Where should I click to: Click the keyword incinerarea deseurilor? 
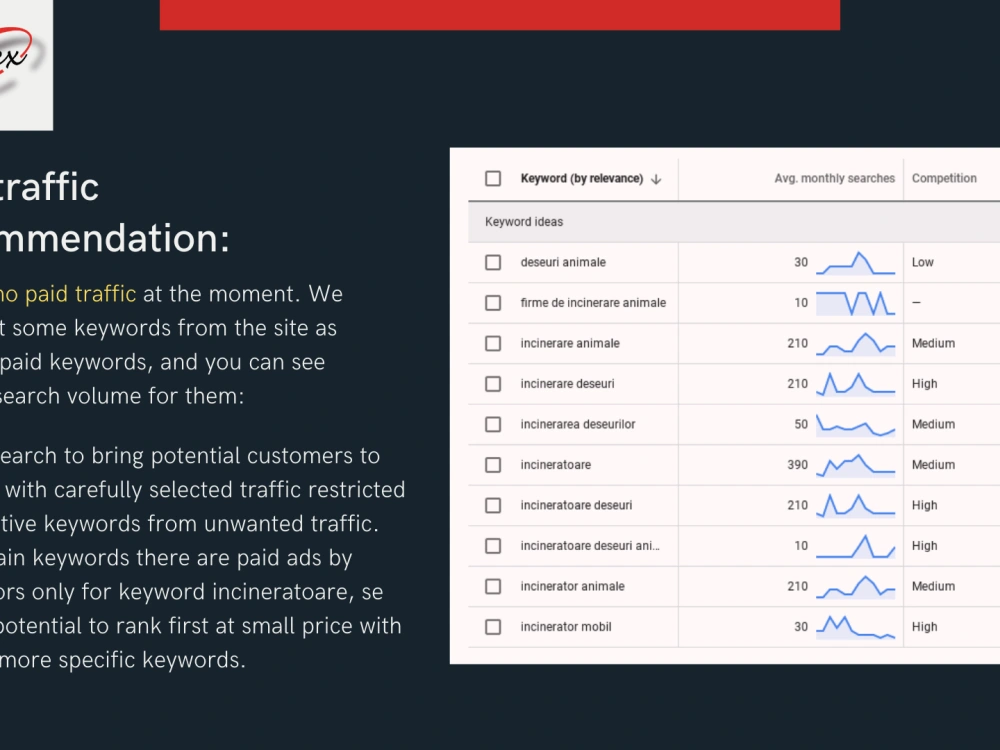578,424
